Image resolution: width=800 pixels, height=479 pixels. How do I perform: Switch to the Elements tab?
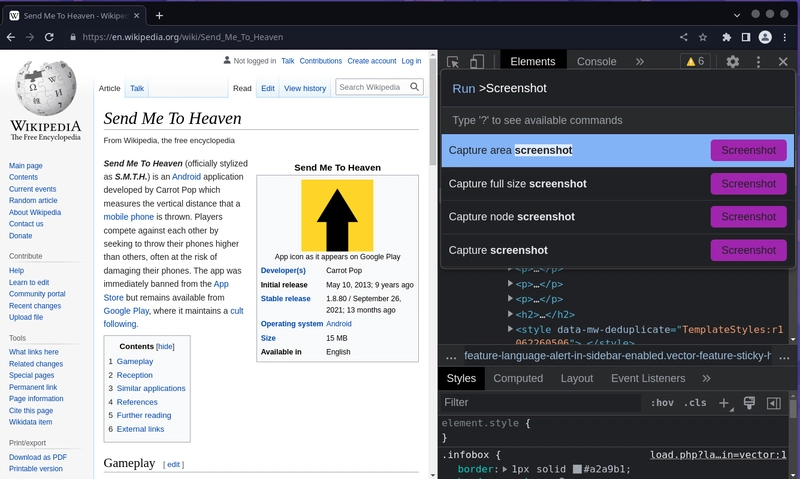(533, 61)
